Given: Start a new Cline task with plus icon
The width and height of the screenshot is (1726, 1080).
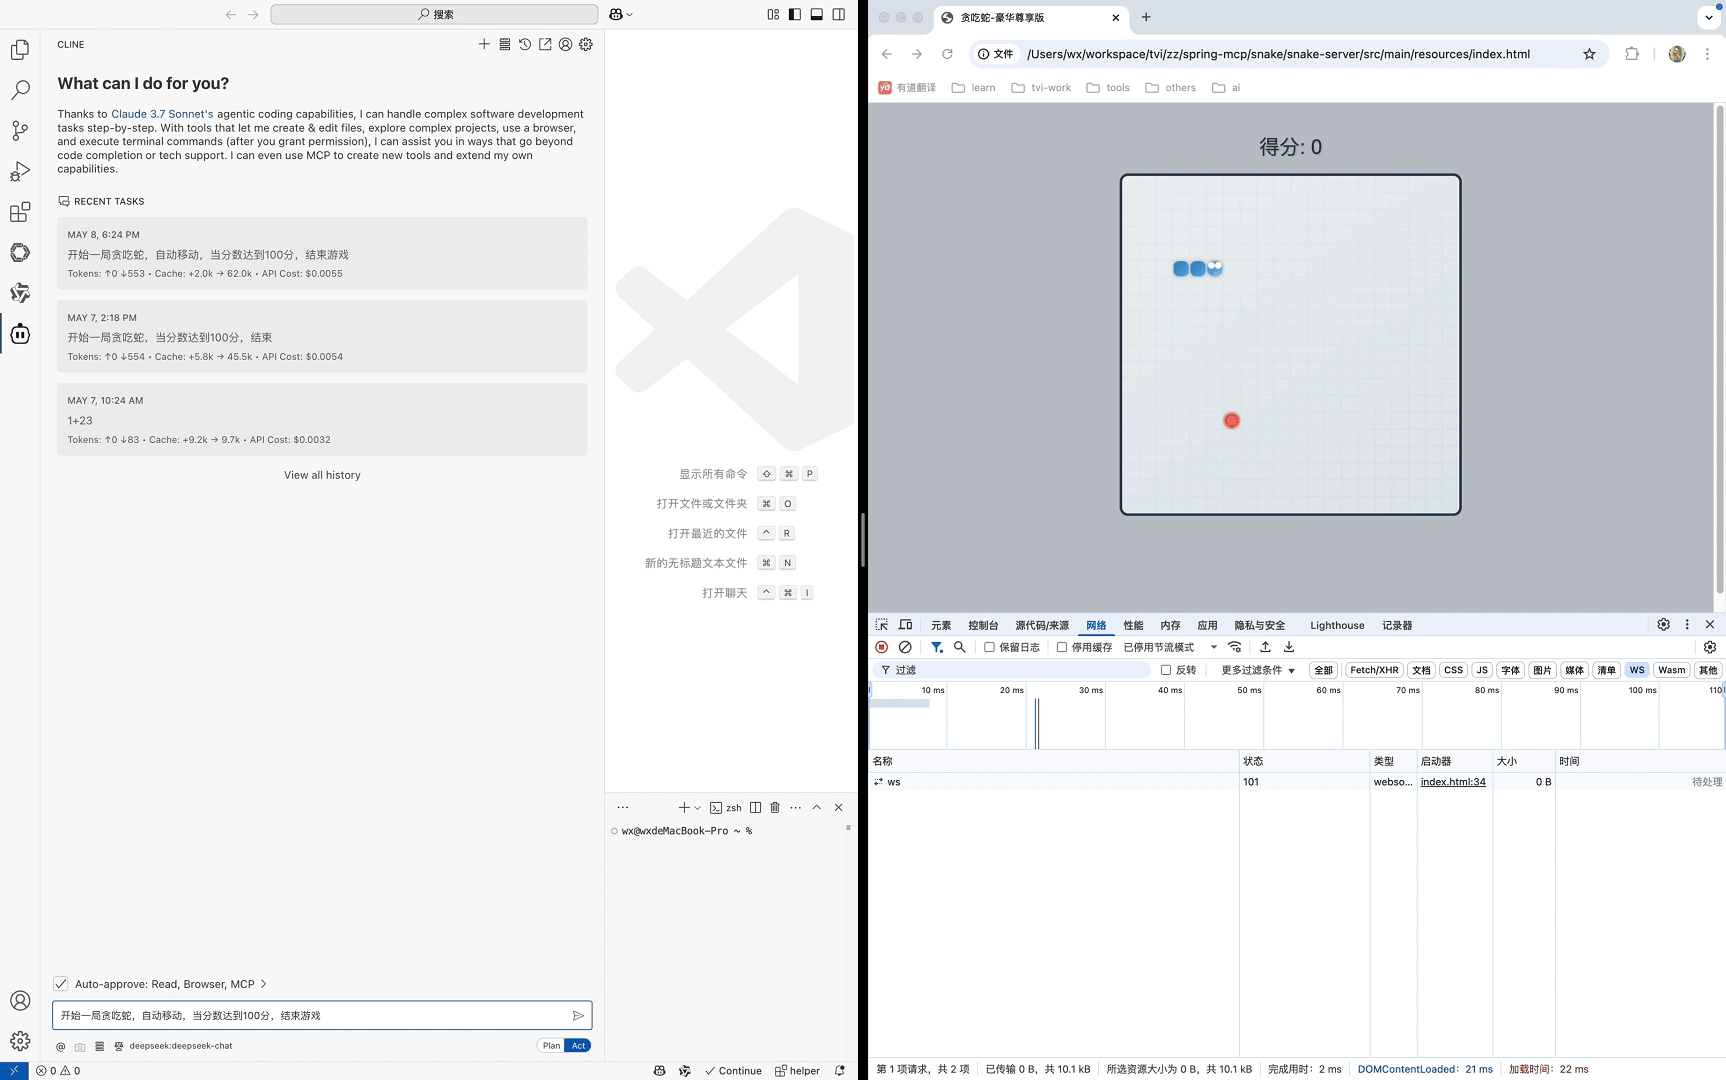Looking at the screenshot, I should pos(484,44).
